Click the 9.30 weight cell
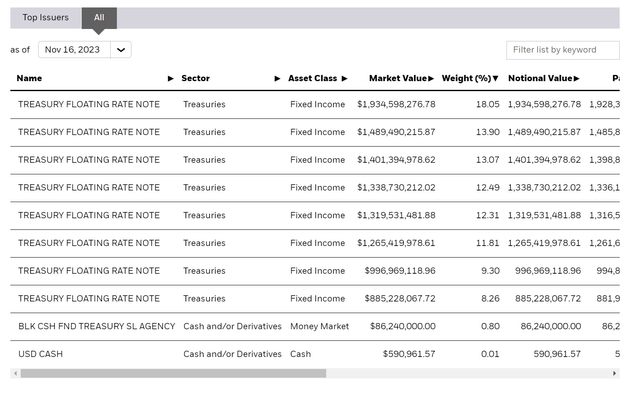The height and width of the screenshot is (393, 640). [490, 271]
